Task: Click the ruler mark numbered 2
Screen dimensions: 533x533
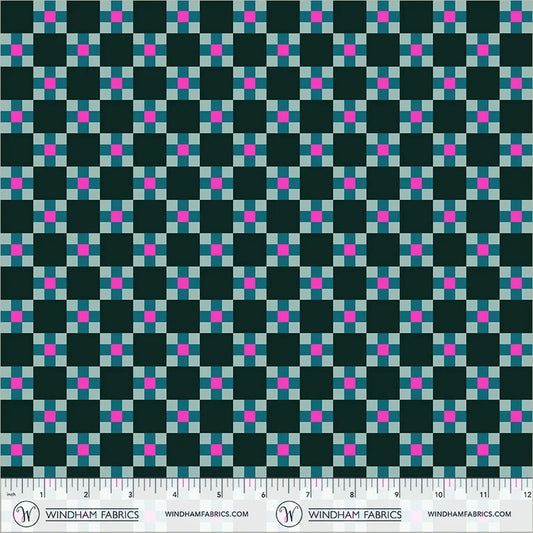Action: point(86,495)
